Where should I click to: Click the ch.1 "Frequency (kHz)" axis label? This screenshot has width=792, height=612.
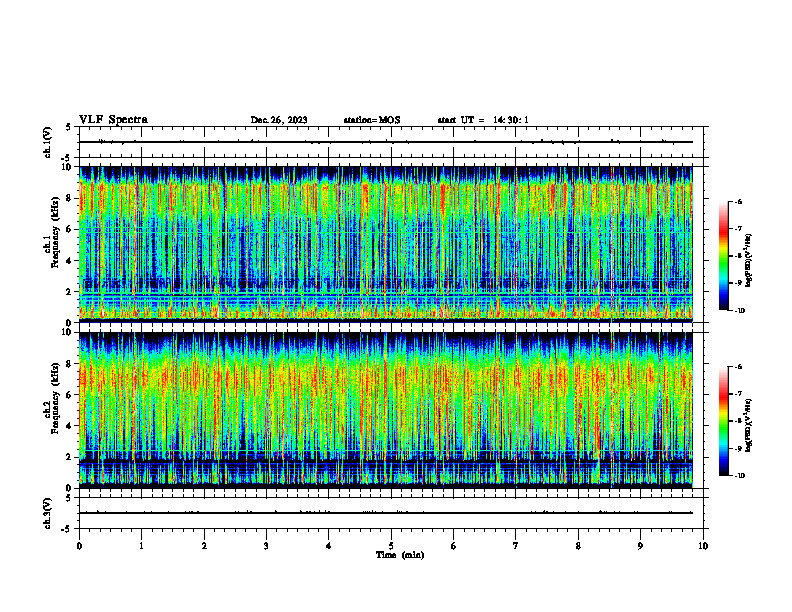(56, 232)
